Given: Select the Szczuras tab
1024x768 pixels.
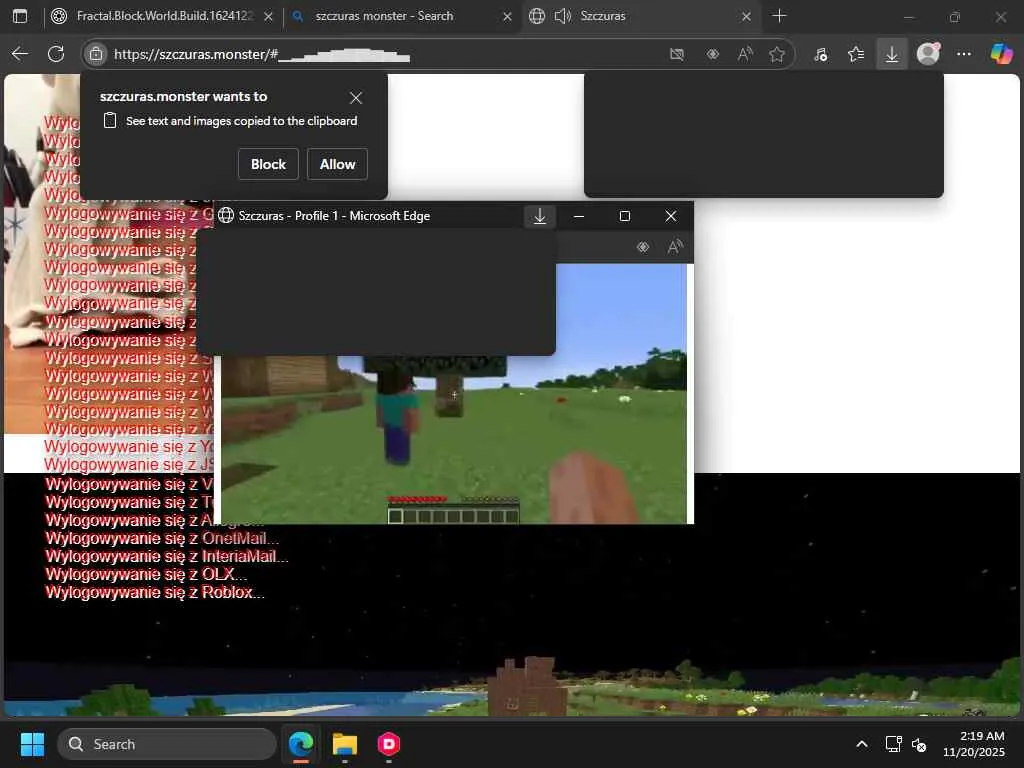Looking at the screenshot, I should pos(640,16).
